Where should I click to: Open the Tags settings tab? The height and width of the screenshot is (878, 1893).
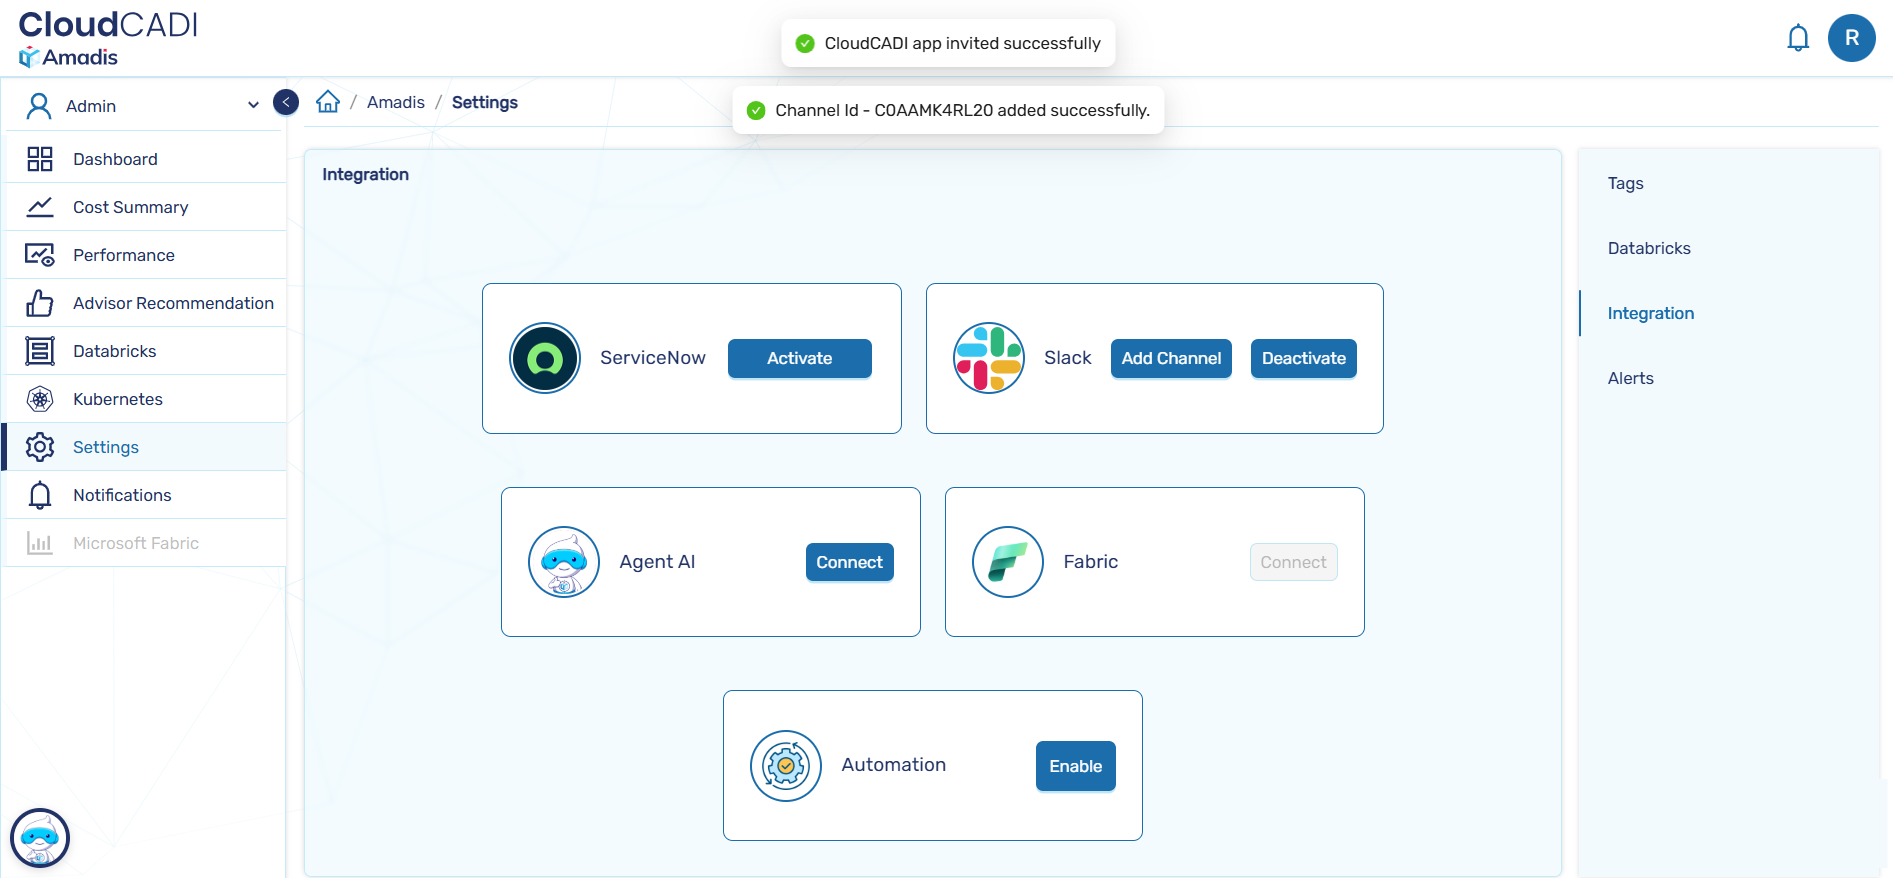(x=1625, y=183)
